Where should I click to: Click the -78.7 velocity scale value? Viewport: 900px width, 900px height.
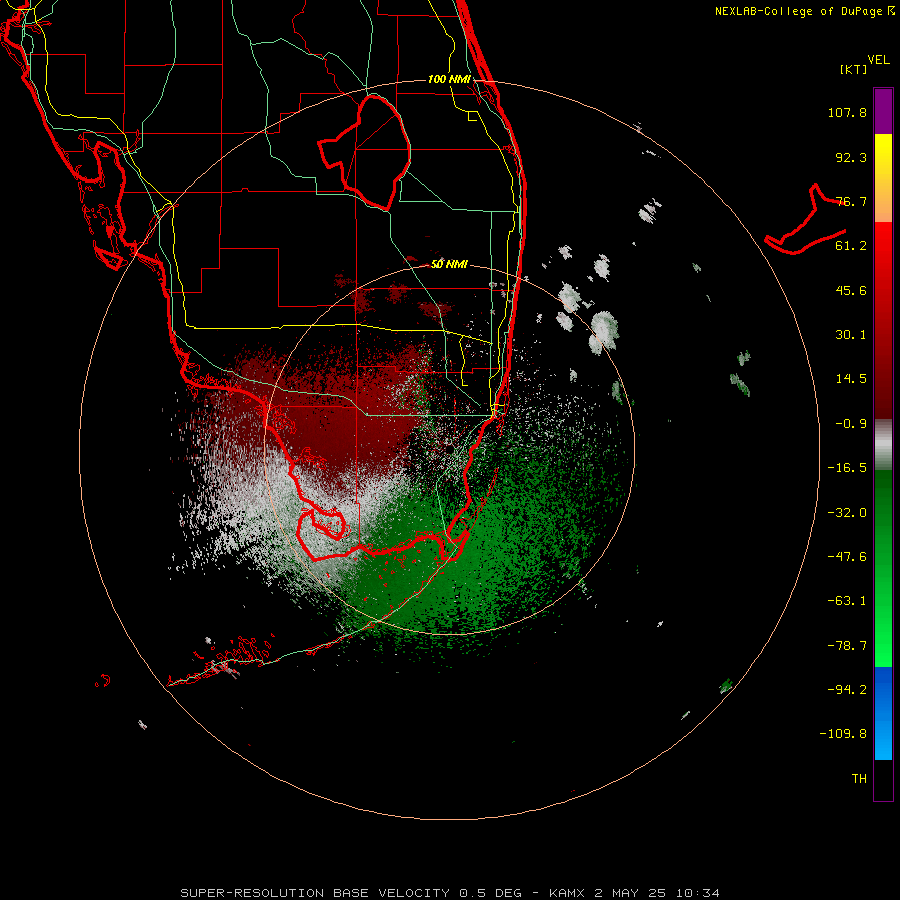[847, 646]
